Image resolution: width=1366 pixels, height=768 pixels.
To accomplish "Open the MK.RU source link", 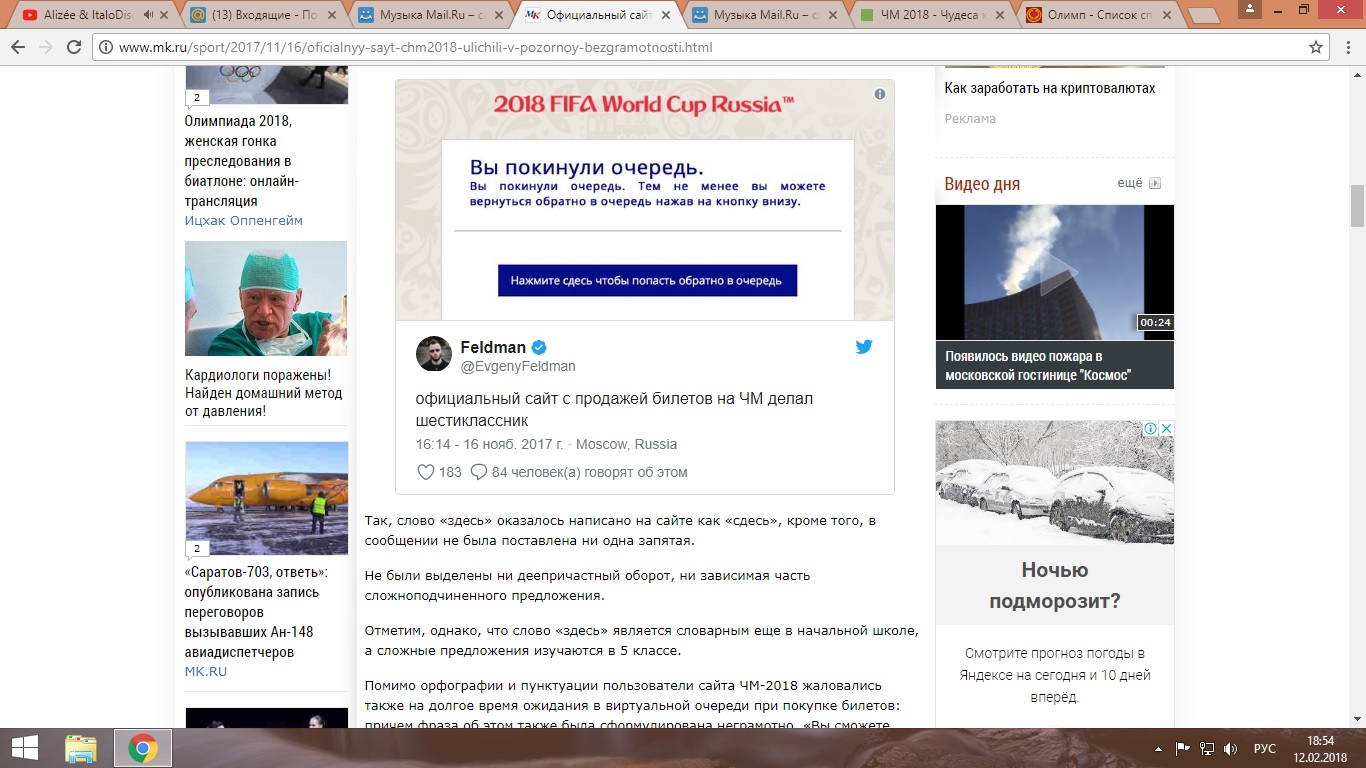I will coord(206,671).
